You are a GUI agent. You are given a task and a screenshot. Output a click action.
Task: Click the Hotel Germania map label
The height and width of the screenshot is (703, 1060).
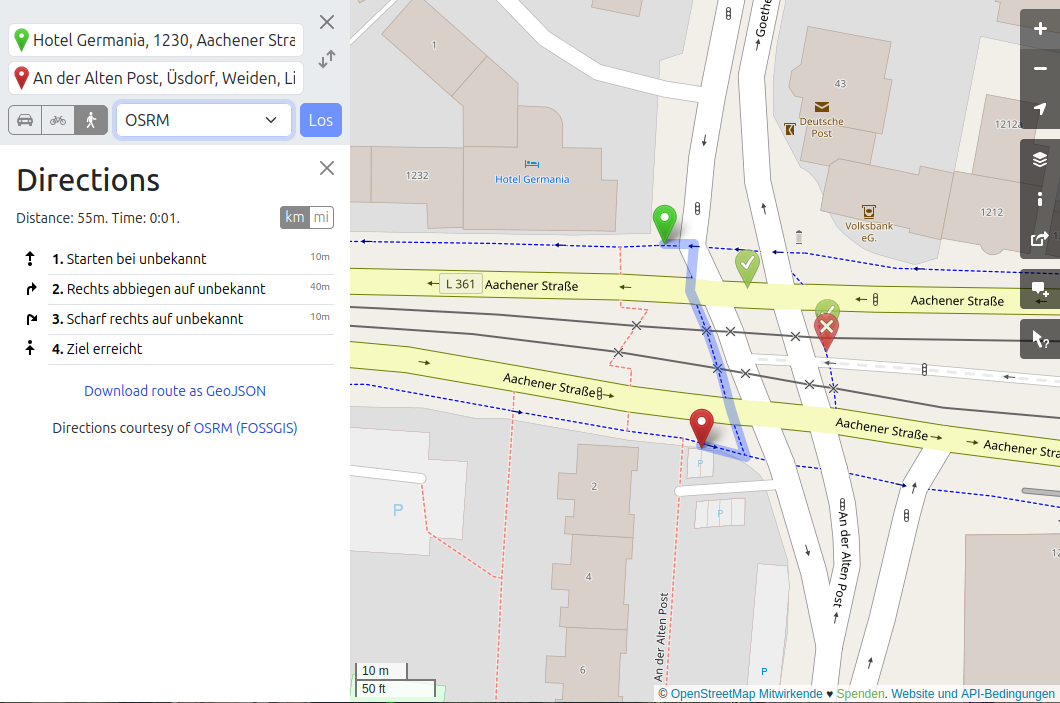coord(532,179)
